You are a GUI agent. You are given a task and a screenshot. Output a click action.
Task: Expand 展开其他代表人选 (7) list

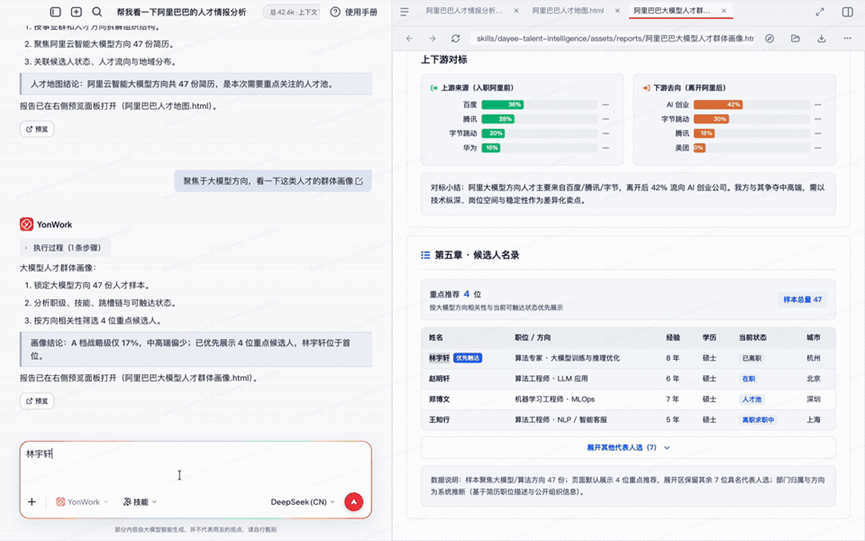tap(628, 447)
